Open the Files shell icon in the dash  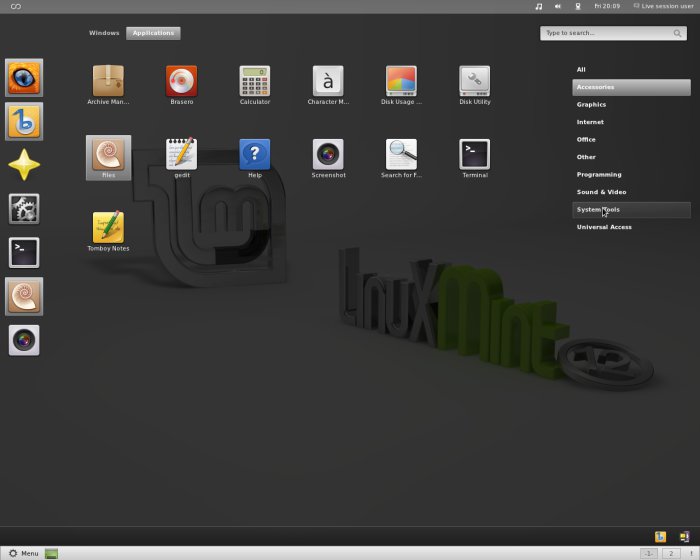[24, 296]
